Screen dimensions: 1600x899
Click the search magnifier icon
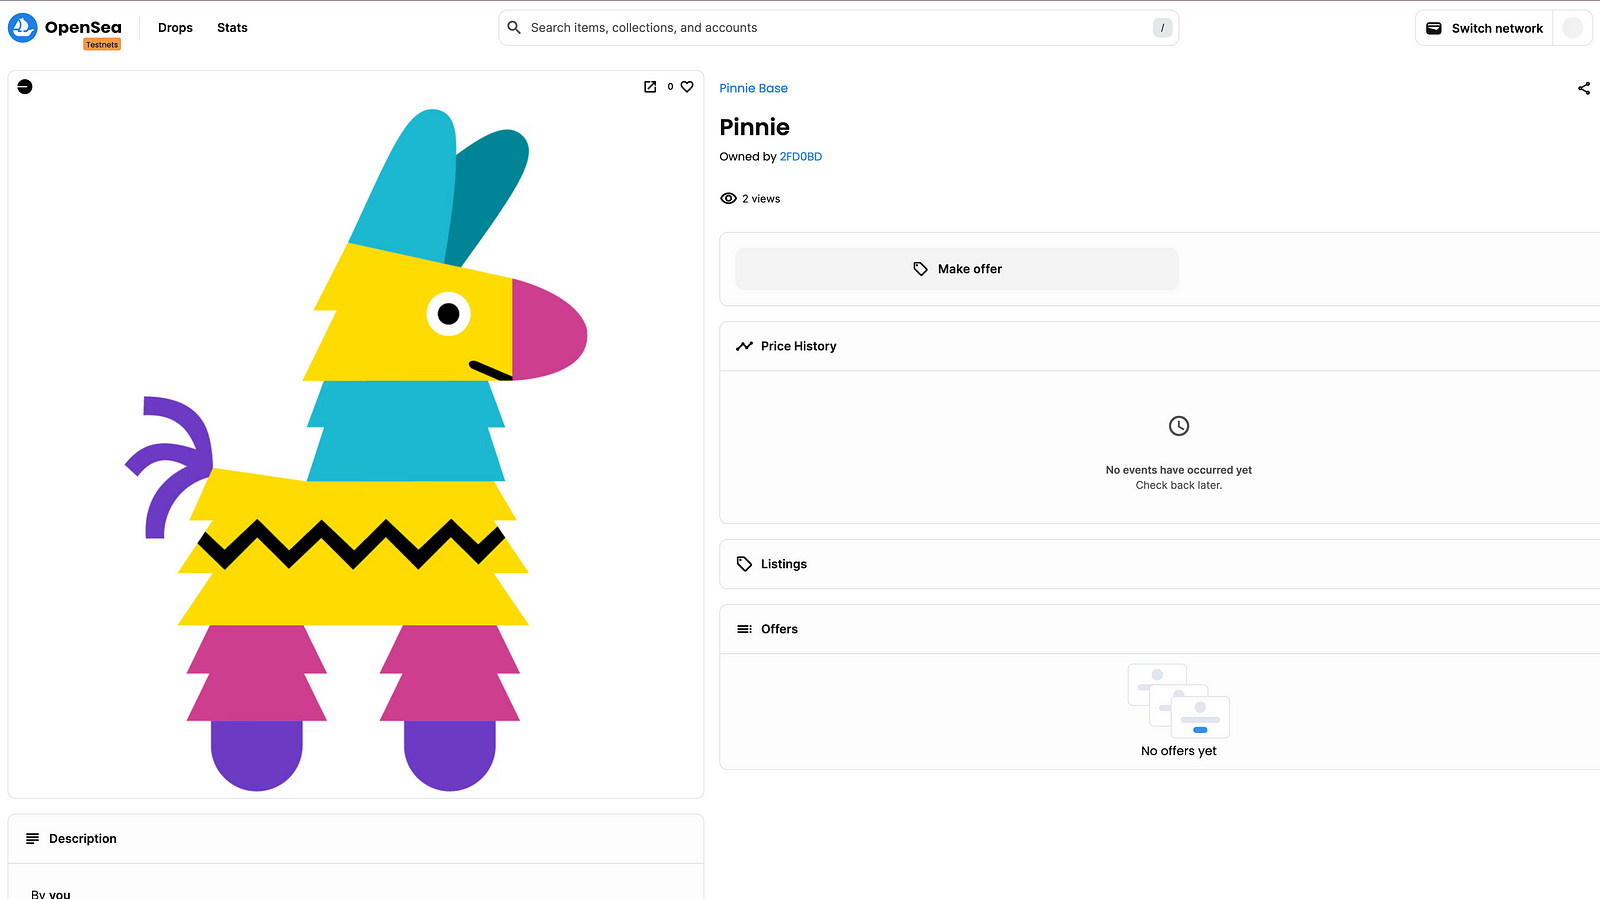tap(514, 28)
